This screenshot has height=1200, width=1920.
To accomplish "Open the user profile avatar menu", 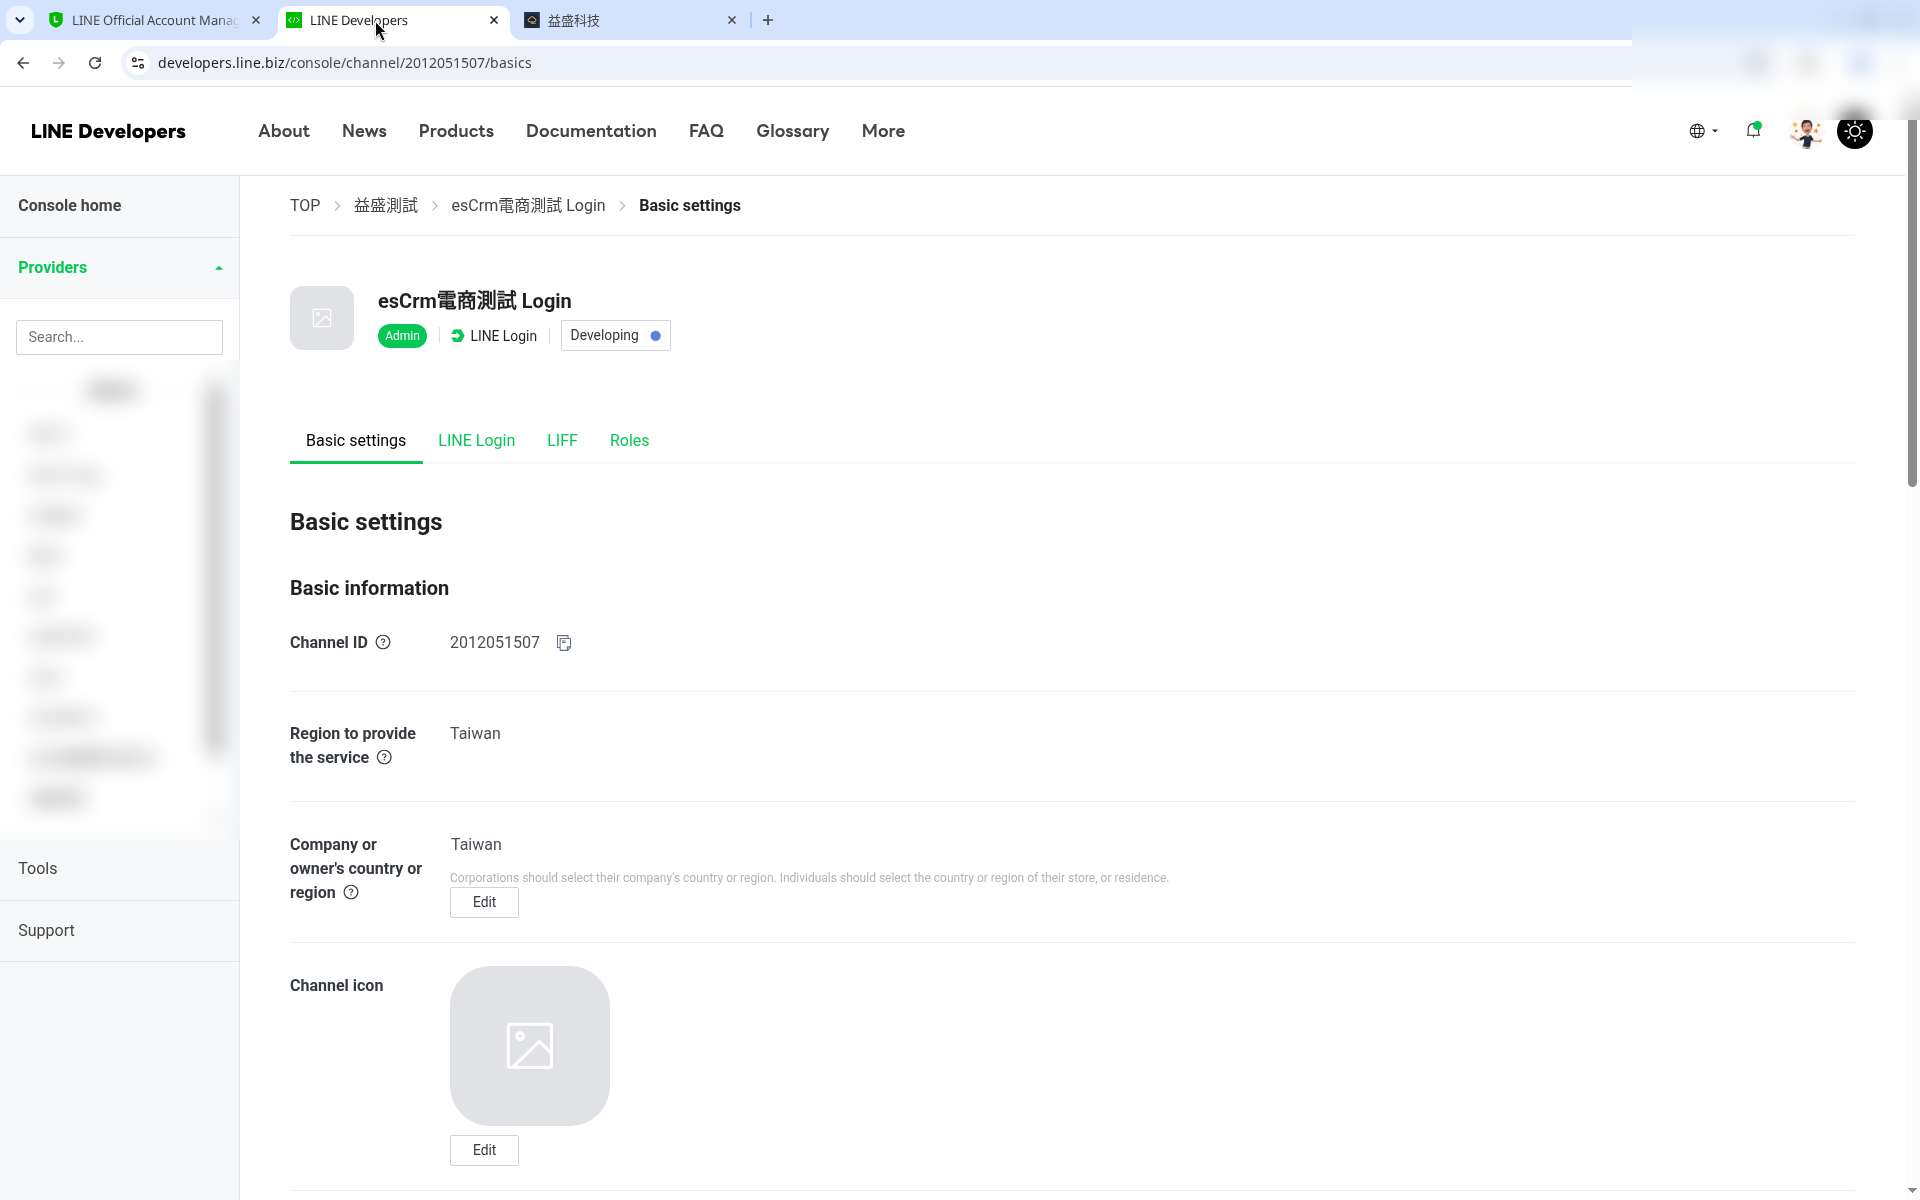I will click(x=1806, y=131).
